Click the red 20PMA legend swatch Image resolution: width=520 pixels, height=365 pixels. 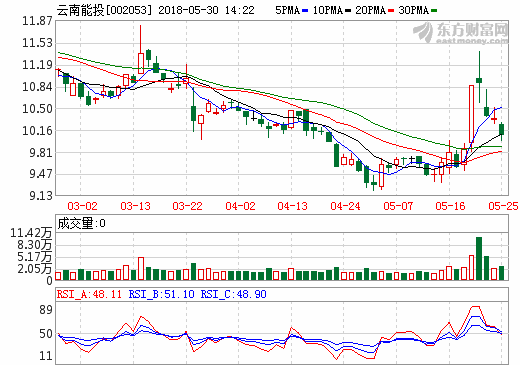(x=391, y=11)
